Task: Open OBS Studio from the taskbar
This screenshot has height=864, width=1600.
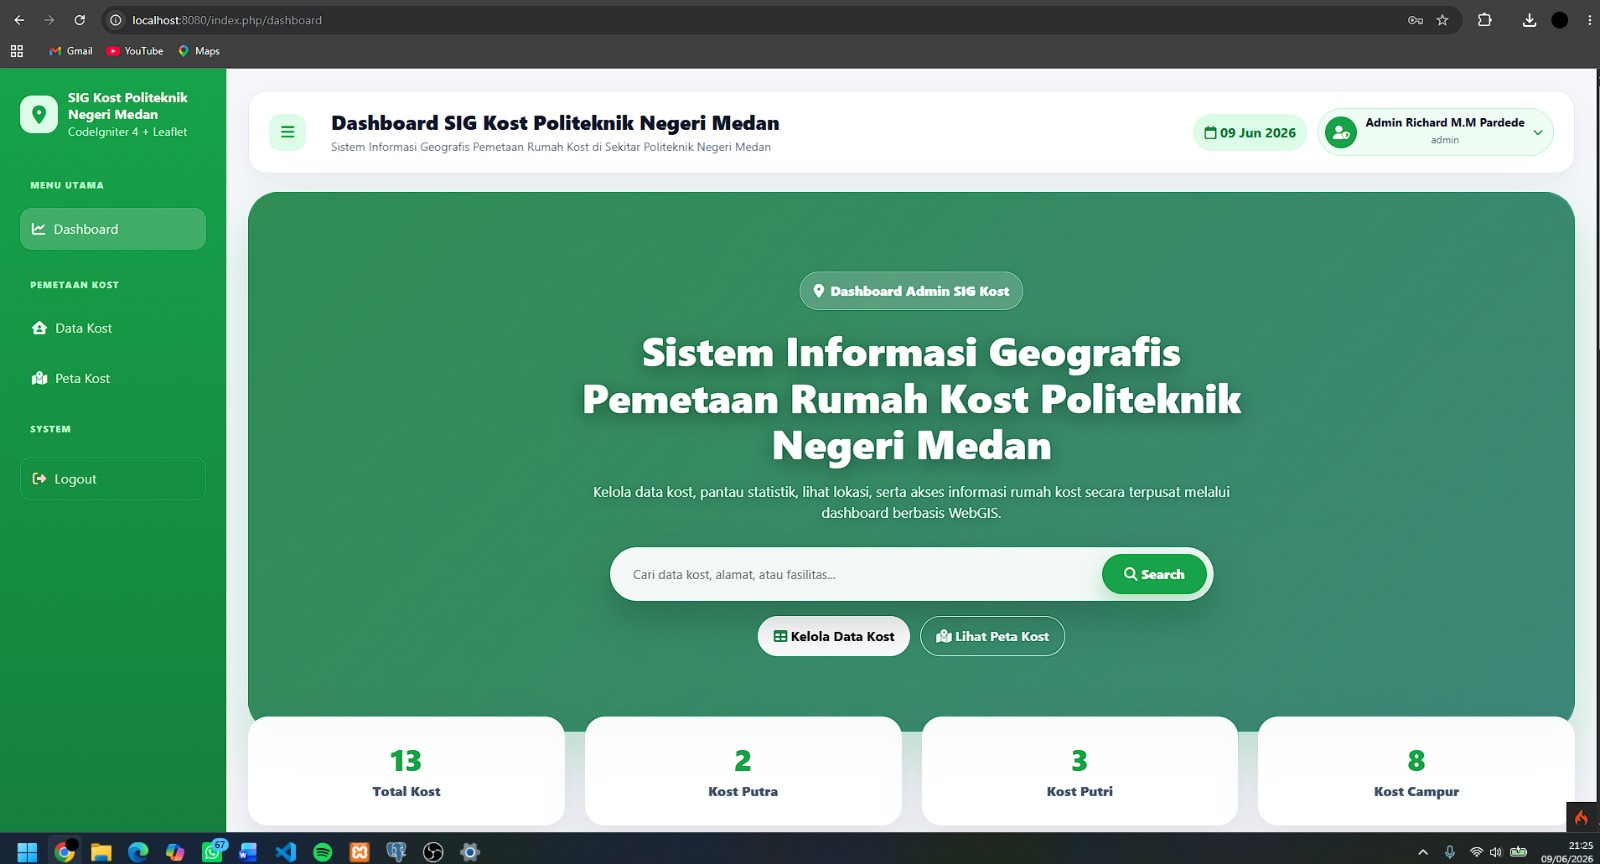Action: pos(433,852)
